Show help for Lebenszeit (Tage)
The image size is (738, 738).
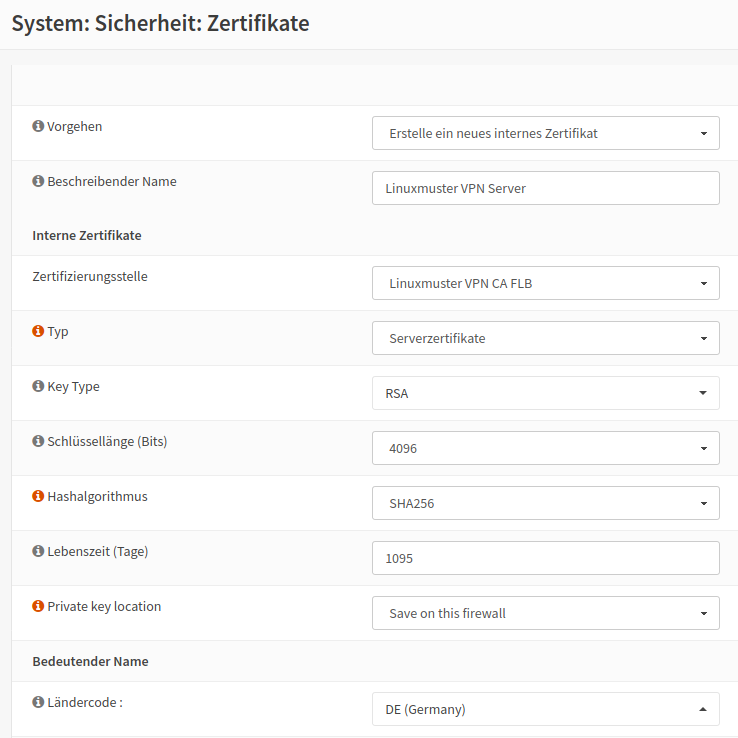(38, 551)
